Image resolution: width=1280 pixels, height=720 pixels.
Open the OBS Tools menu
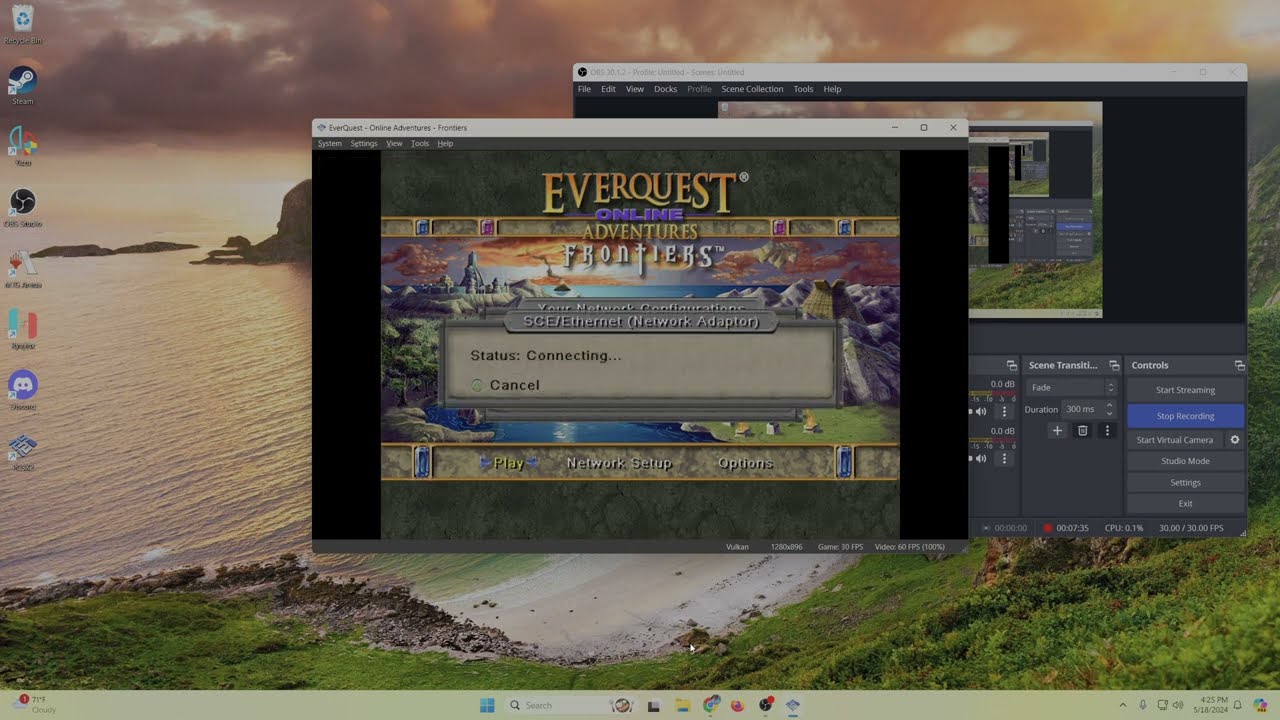[803, 89]
